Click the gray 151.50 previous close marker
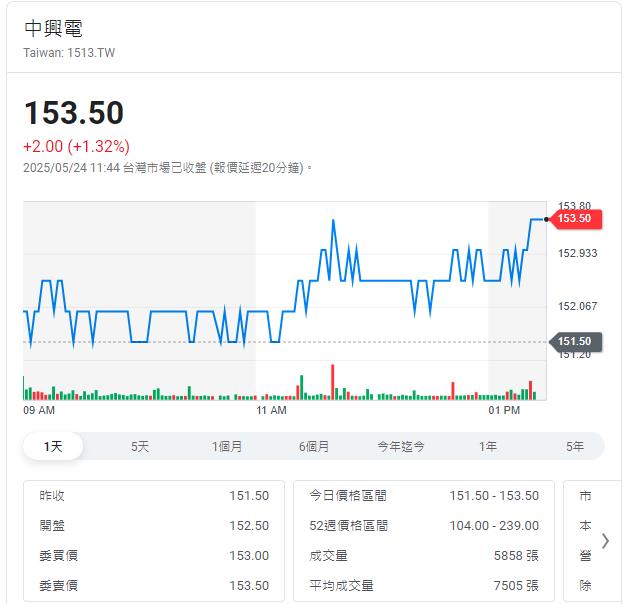627x604 pixels. point(575,342)
